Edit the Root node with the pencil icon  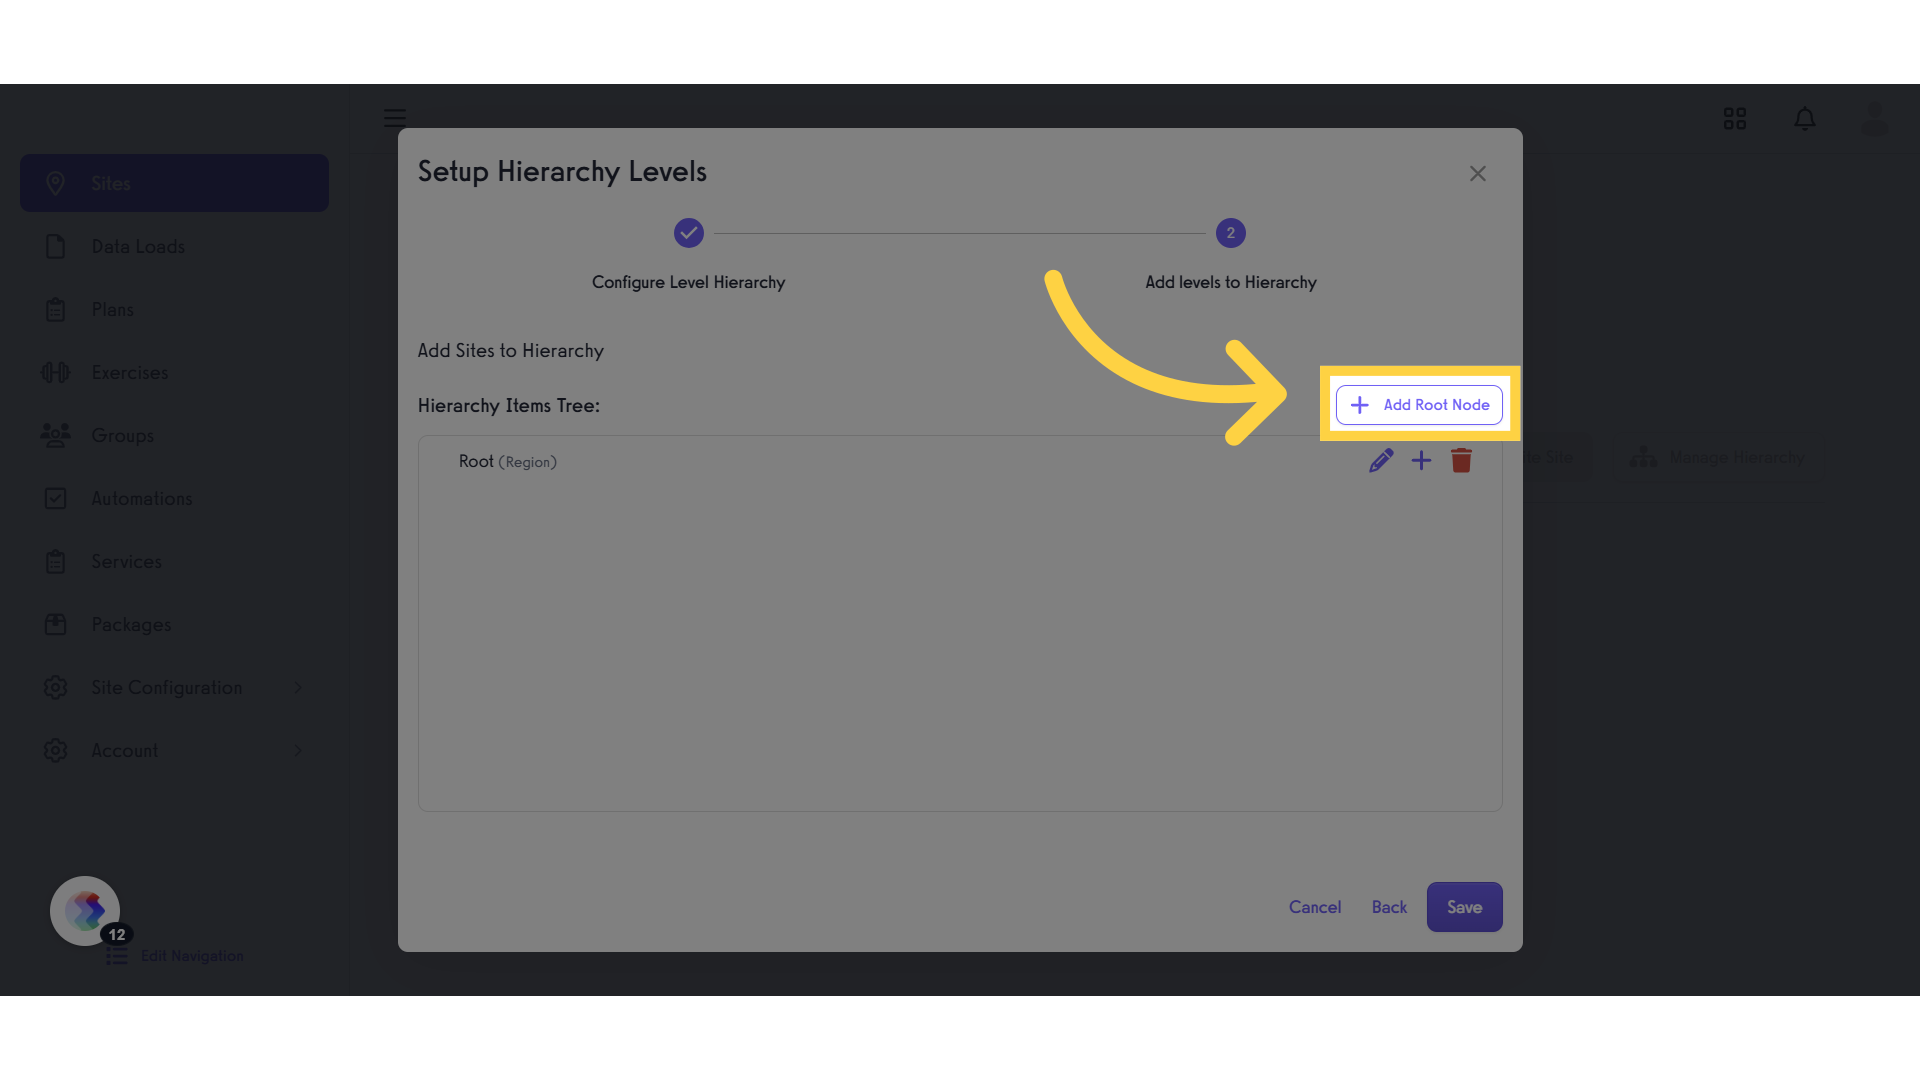1381,461
